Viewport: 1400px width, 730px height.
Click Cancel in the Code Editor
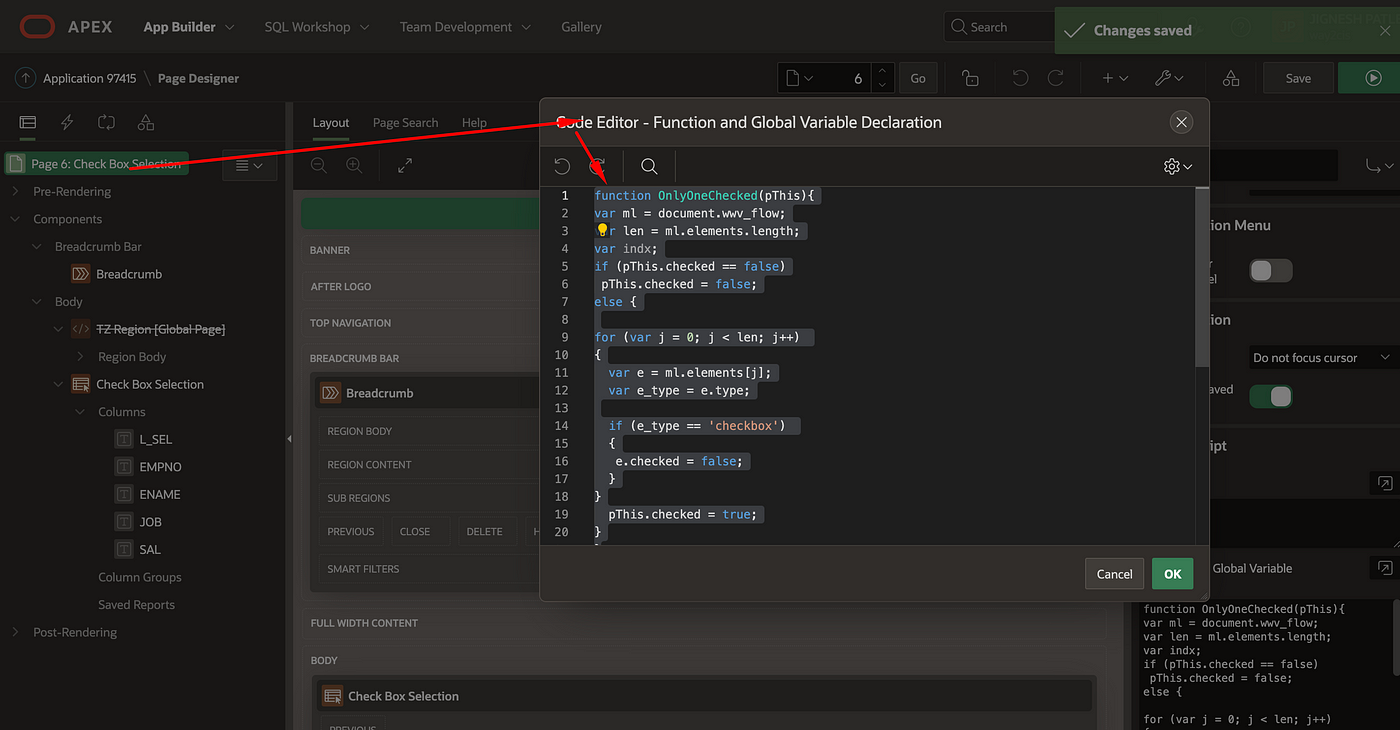[1114, 573]
